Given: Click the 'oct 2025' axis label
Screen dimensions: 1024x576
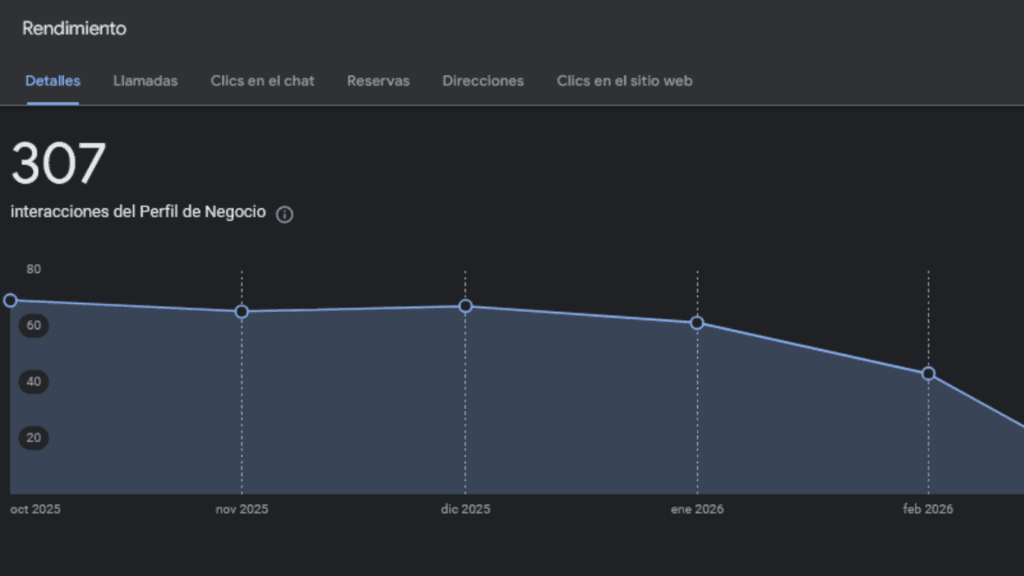Looking at the screenshot, I should 35,509.
